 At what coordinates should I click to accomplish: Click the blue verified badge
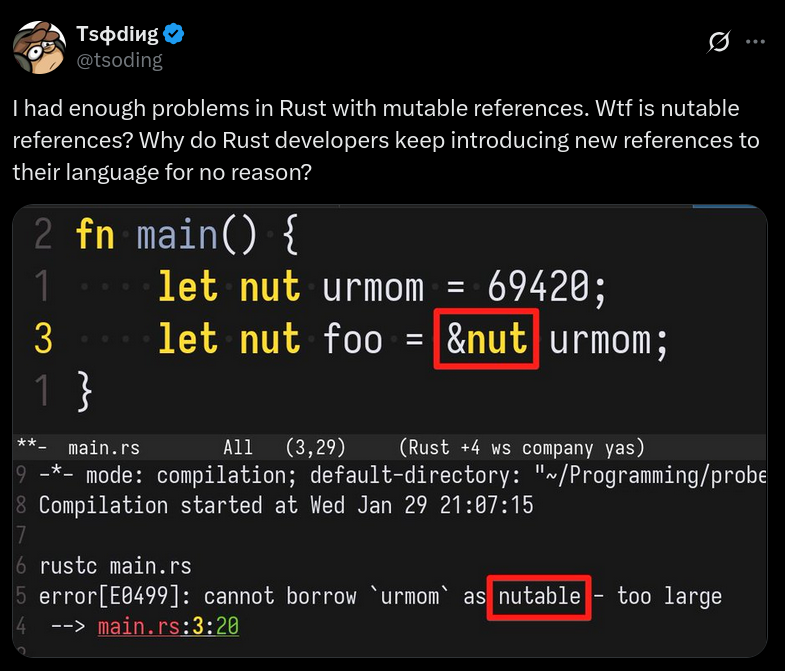pyautogui.click(x=174, y=34)
